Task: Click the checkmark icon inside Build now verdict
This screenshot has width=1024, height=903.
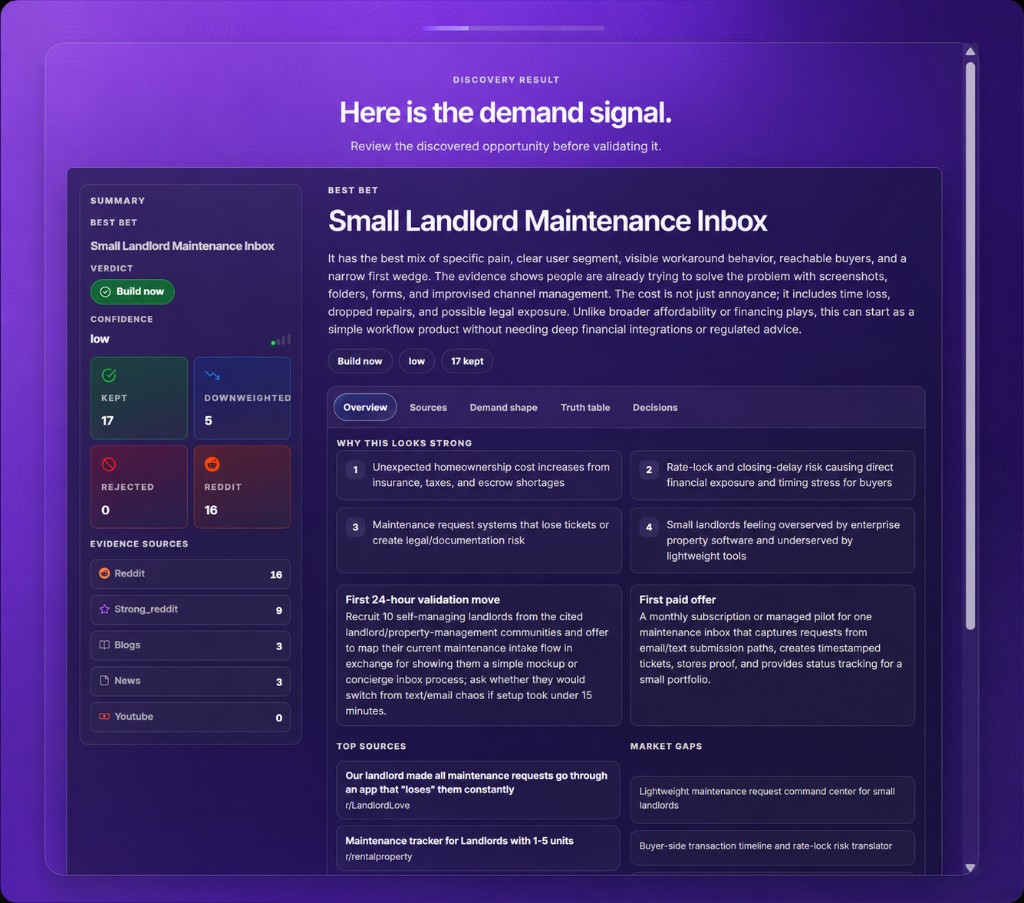Action: coord(105,292)
